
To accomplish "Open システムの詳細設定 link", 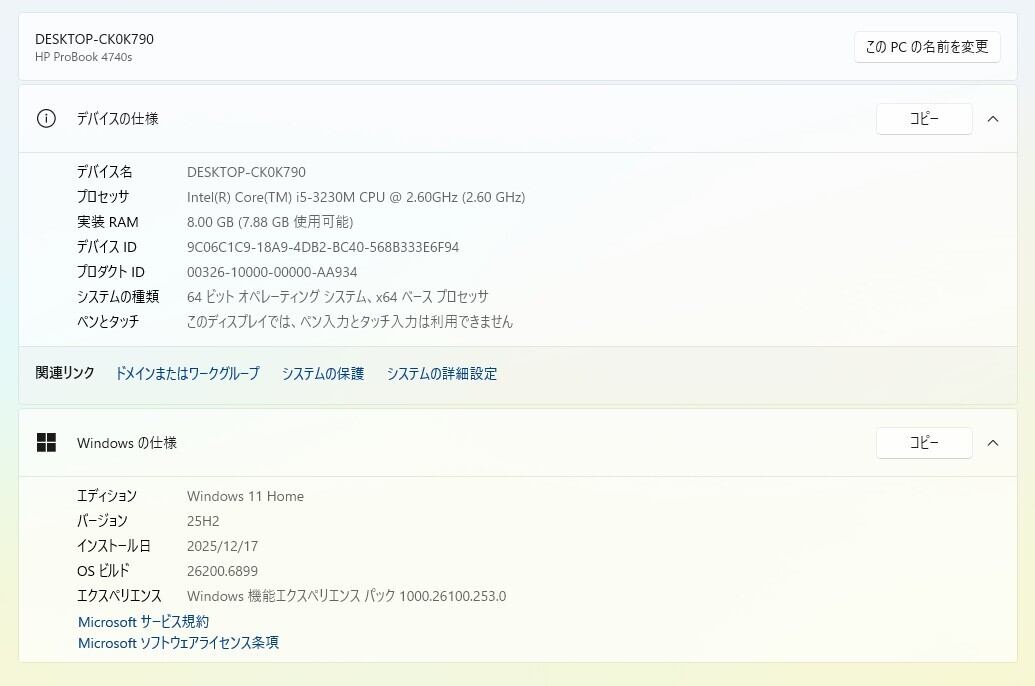I will [x=442, y=374].
